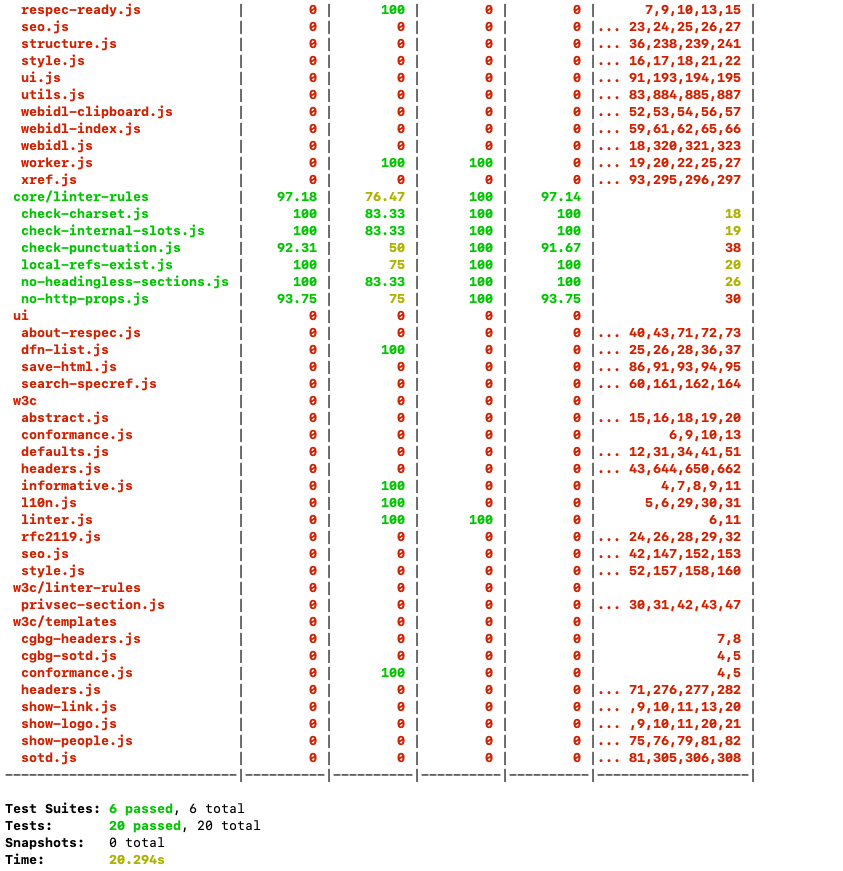Click the 100 functions value for worker.js

click(x=480, y=163)
